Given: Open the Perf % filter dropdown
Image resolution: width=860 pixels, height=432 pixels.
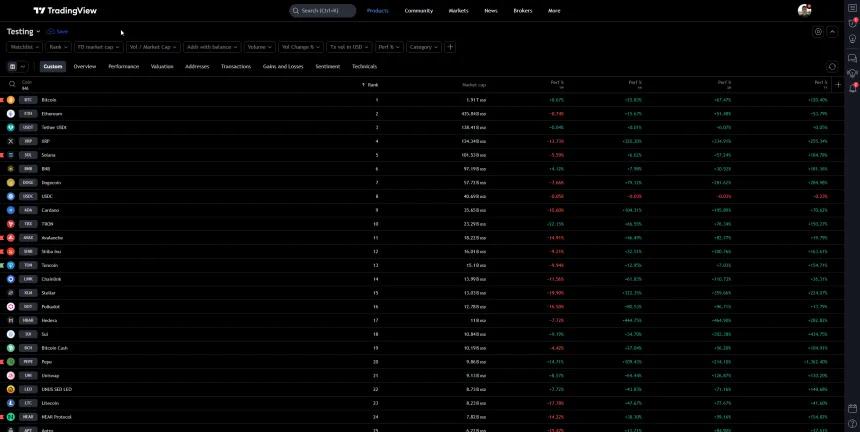Looking at the screenshot, I should [389, 47].
